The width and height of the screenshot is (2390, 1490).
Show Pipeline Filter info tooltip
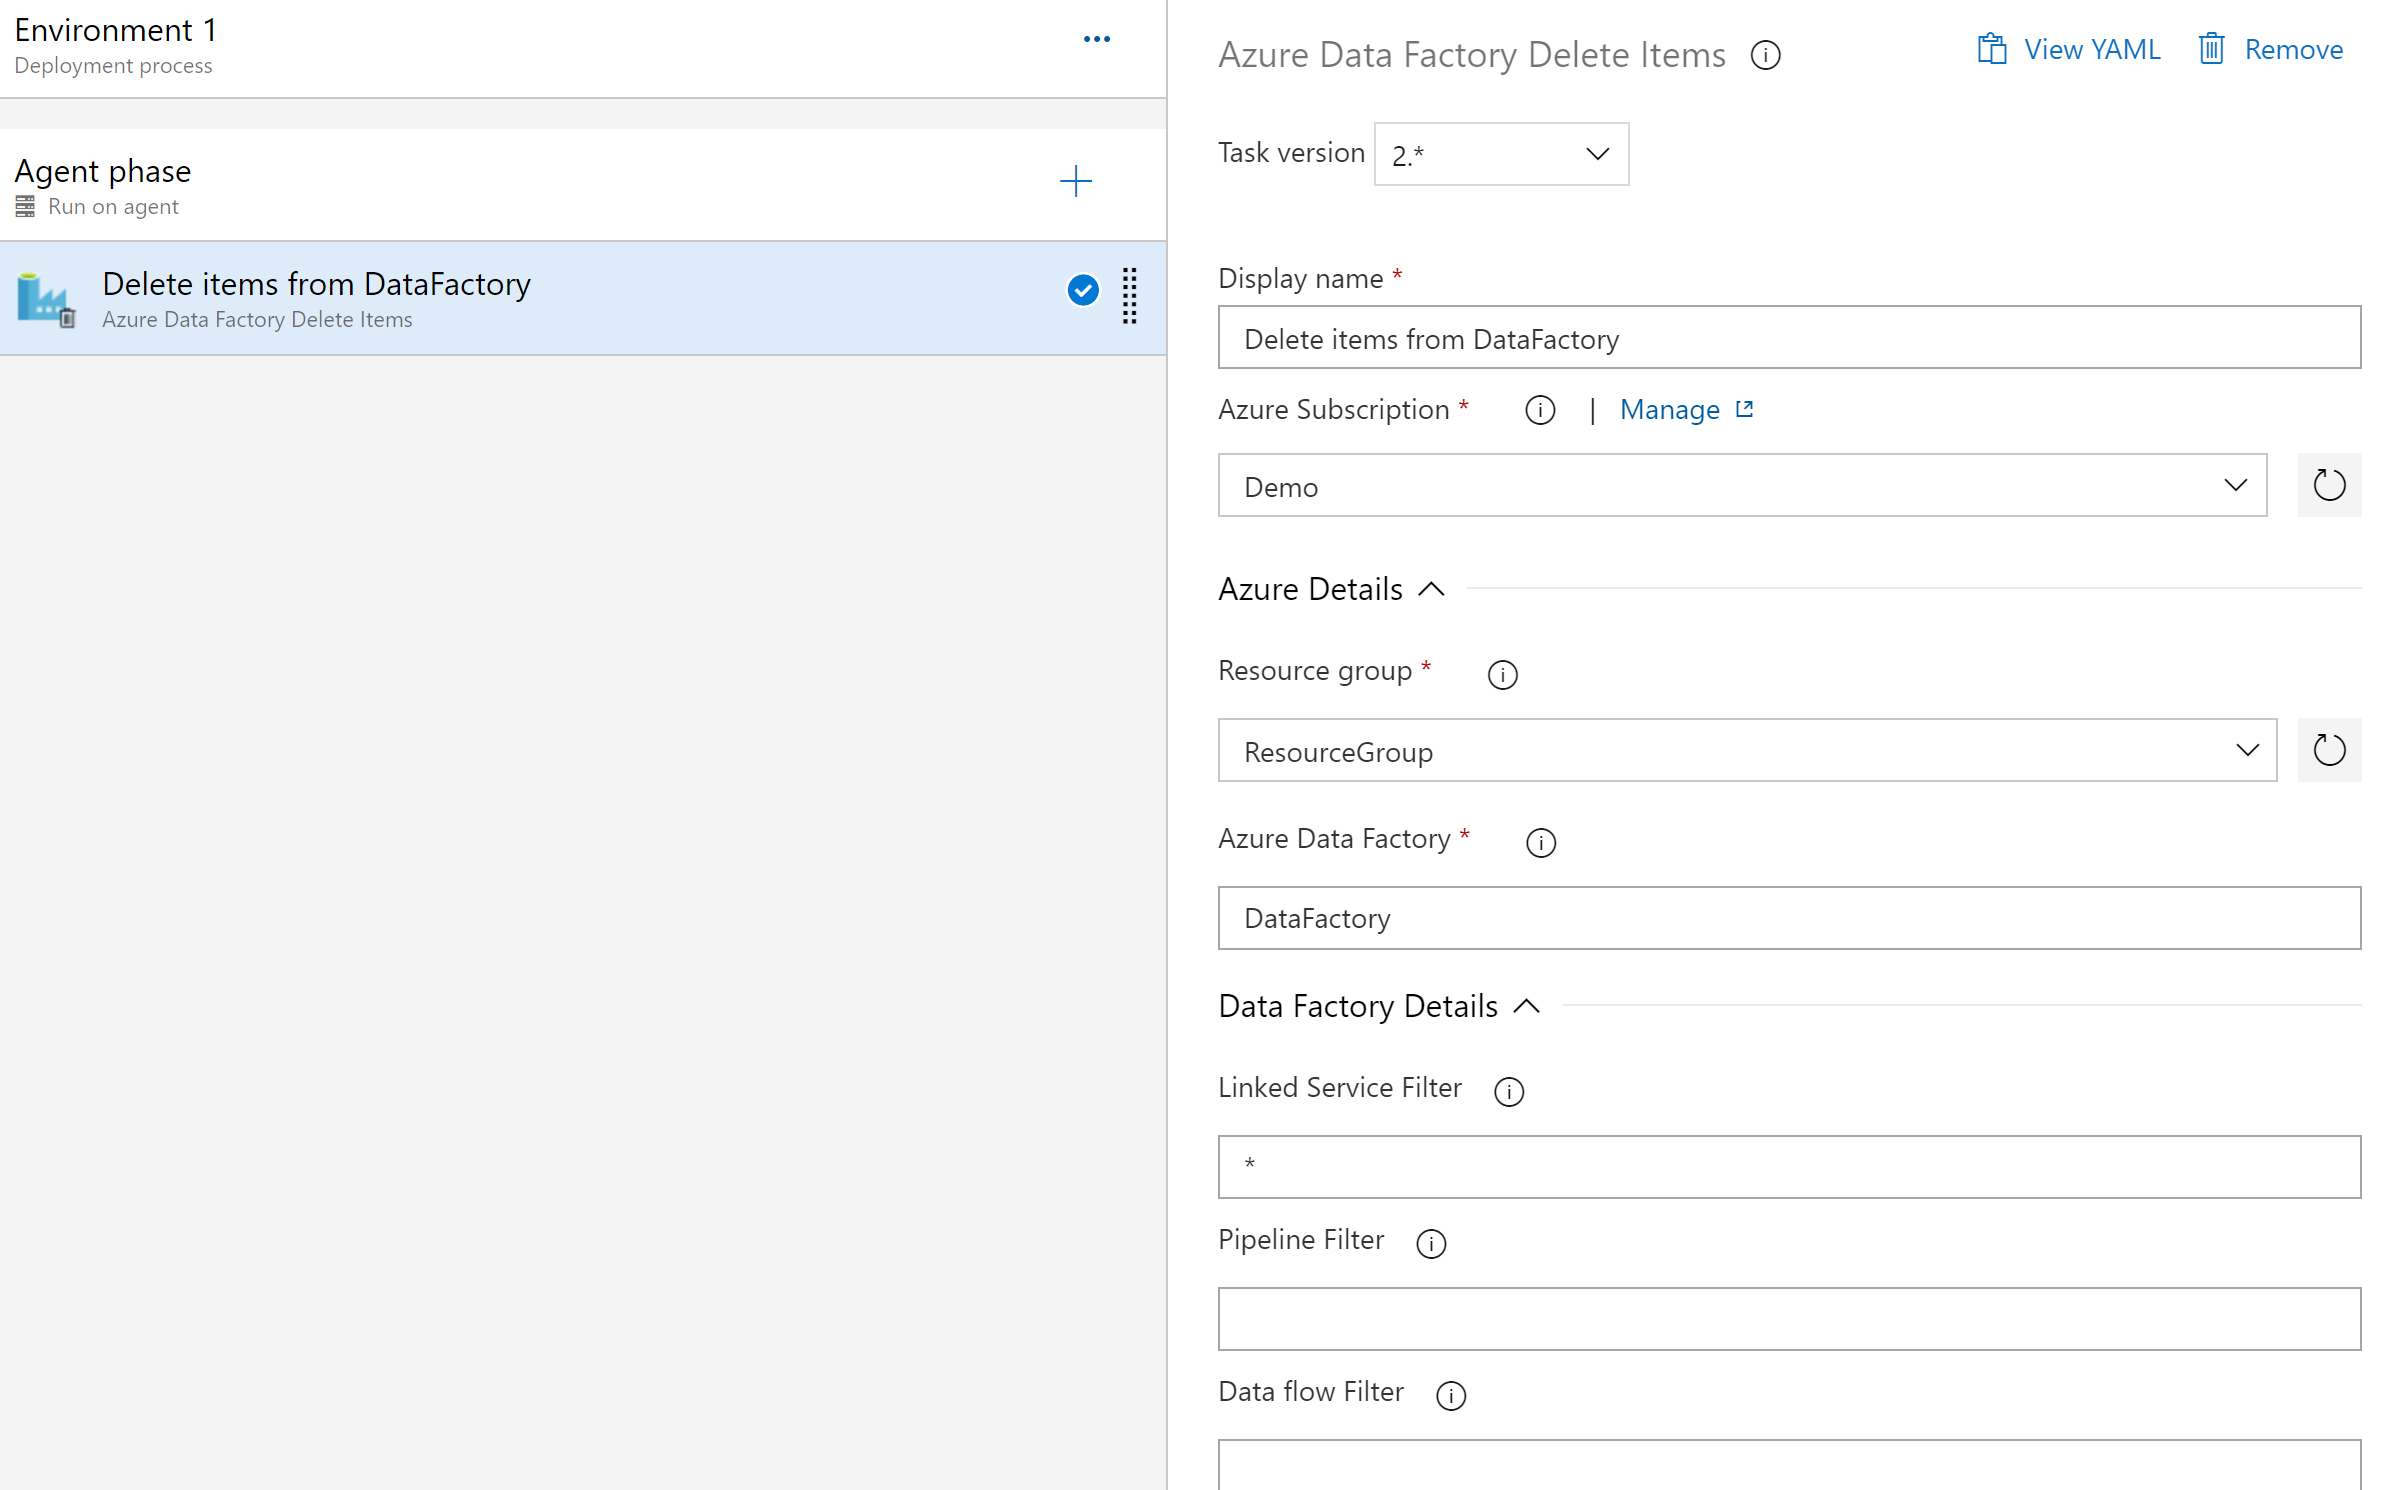click(x=1430, y=1243)
